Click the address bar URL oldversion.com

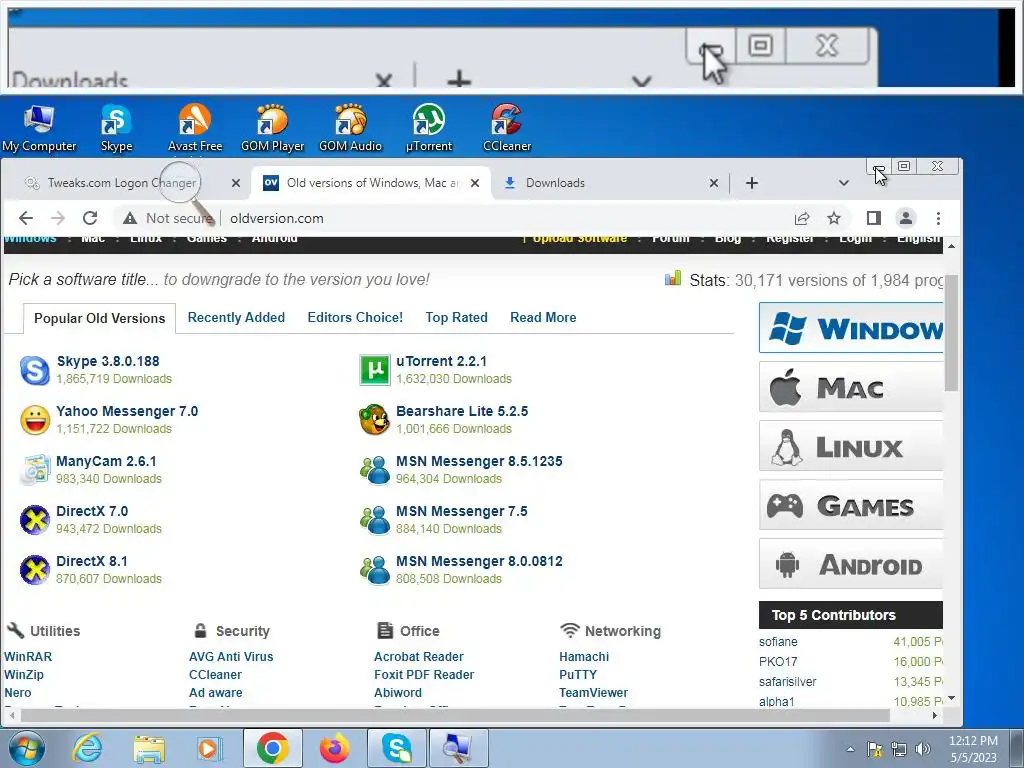tap(276, 218)
